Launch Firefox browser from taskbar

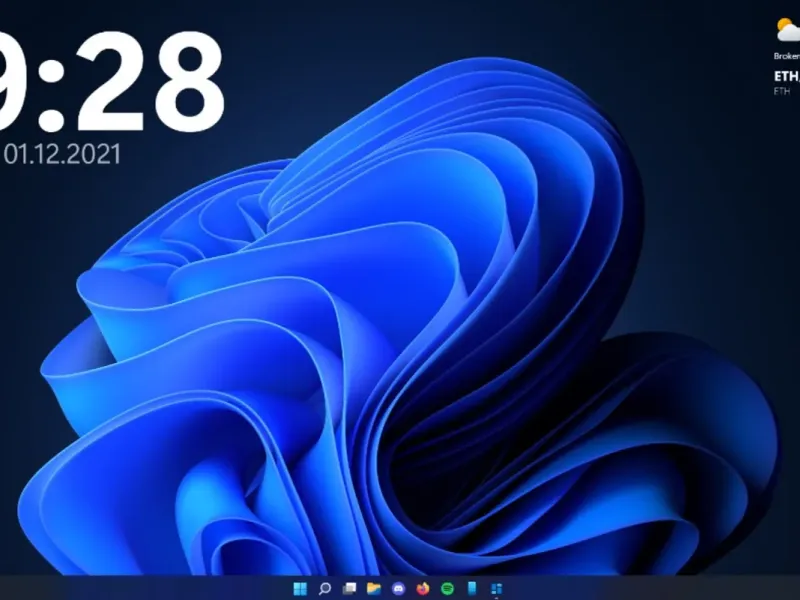422,588
